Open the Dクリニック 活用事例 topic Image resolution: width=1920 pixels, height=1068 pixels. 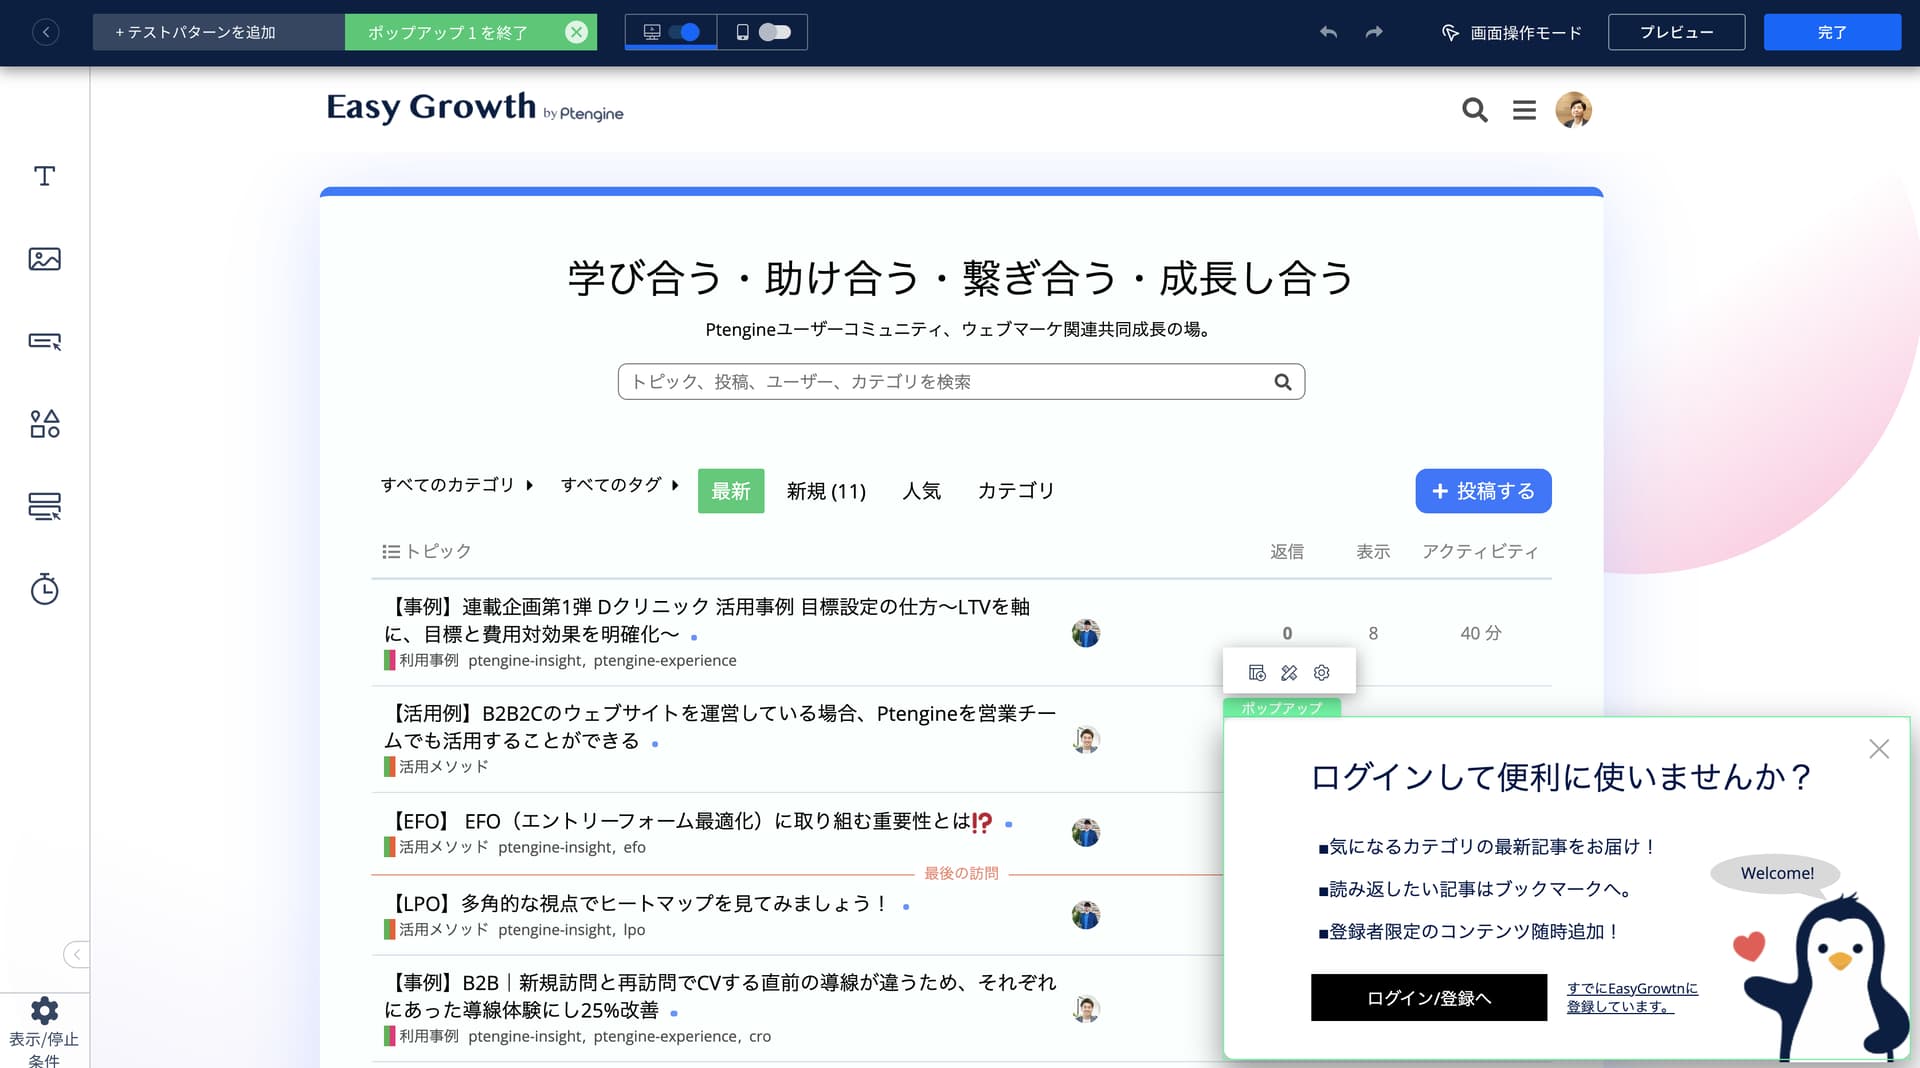click(x=707, y=620)
